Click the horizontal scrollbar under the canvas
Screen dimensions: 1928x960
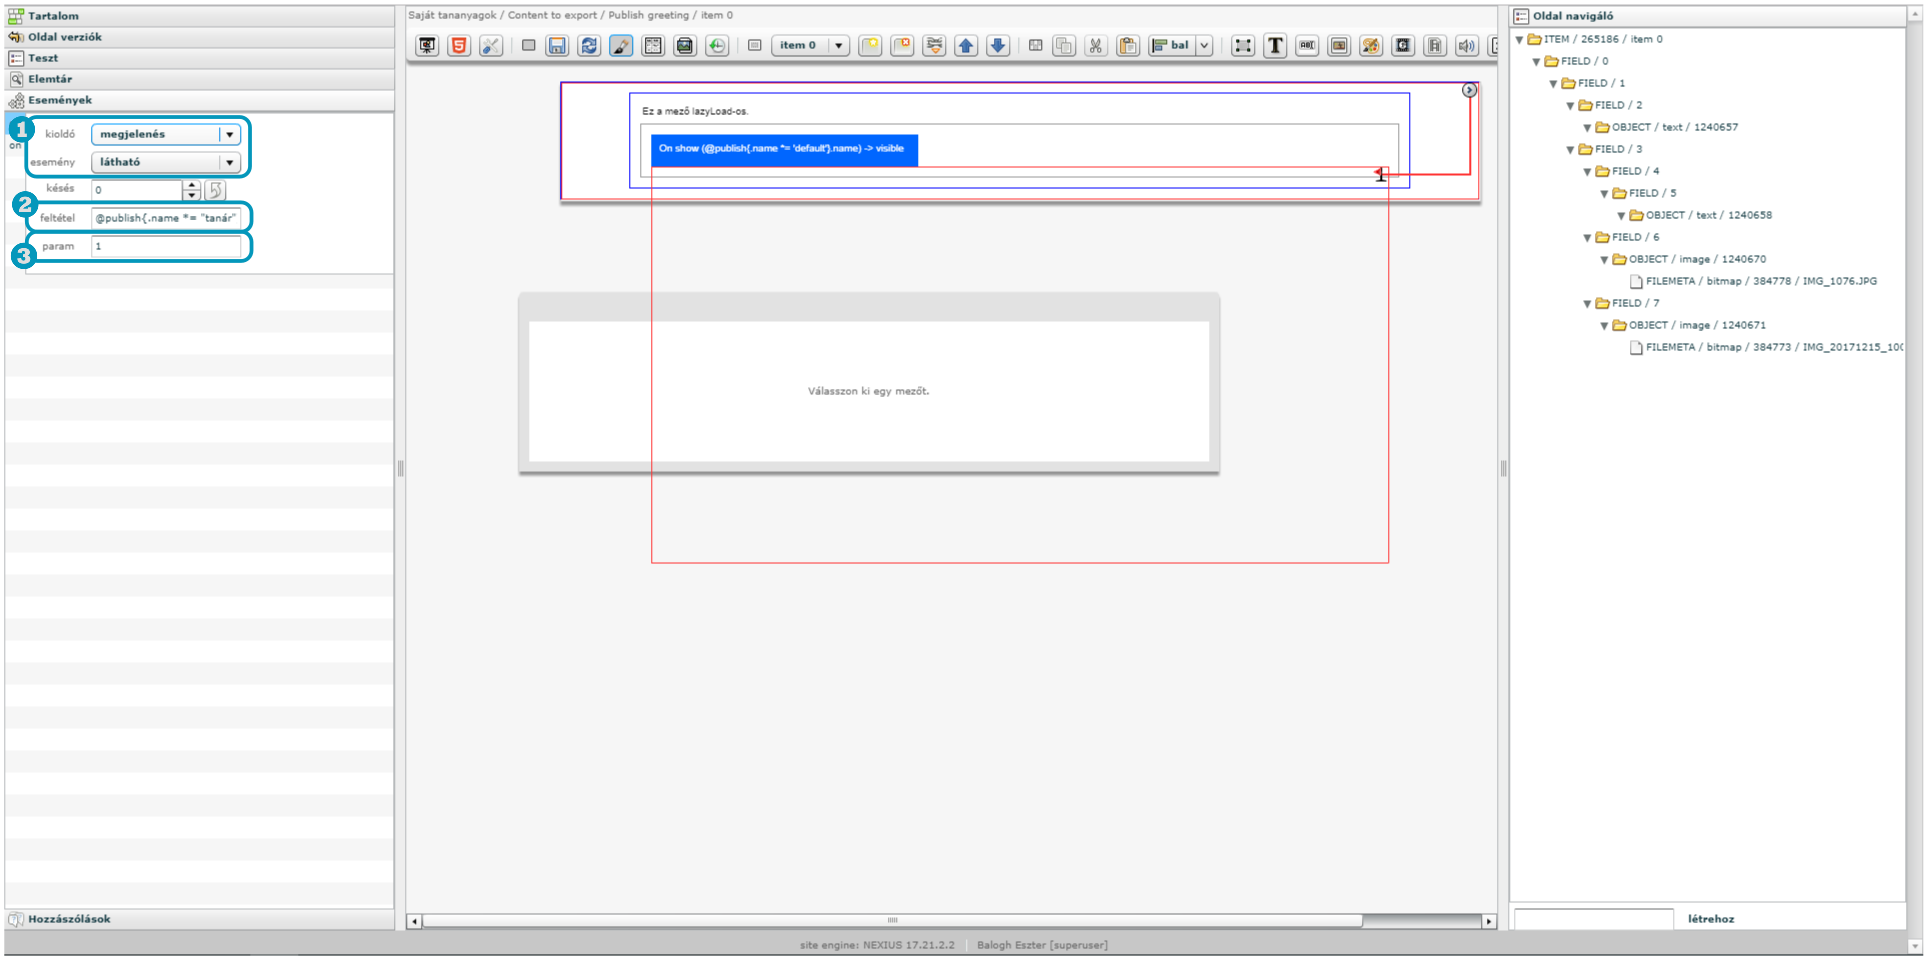coord(892,921)
